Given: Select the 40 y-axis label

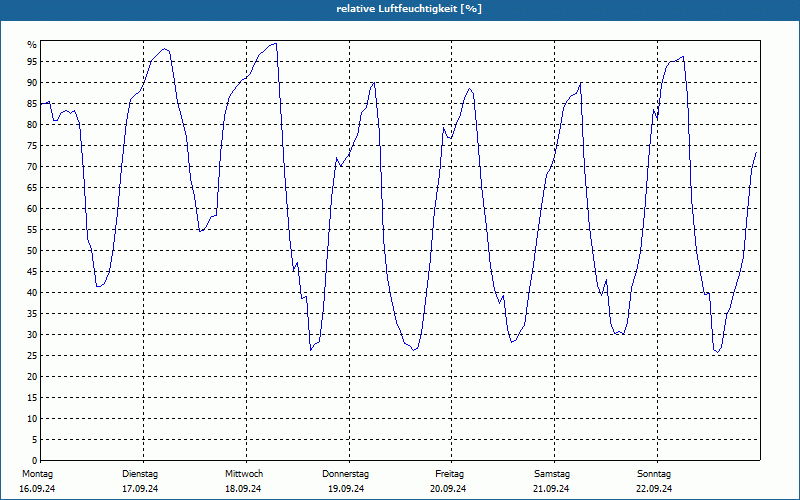Looking at the screenshot, I should (x=32, y=293).
